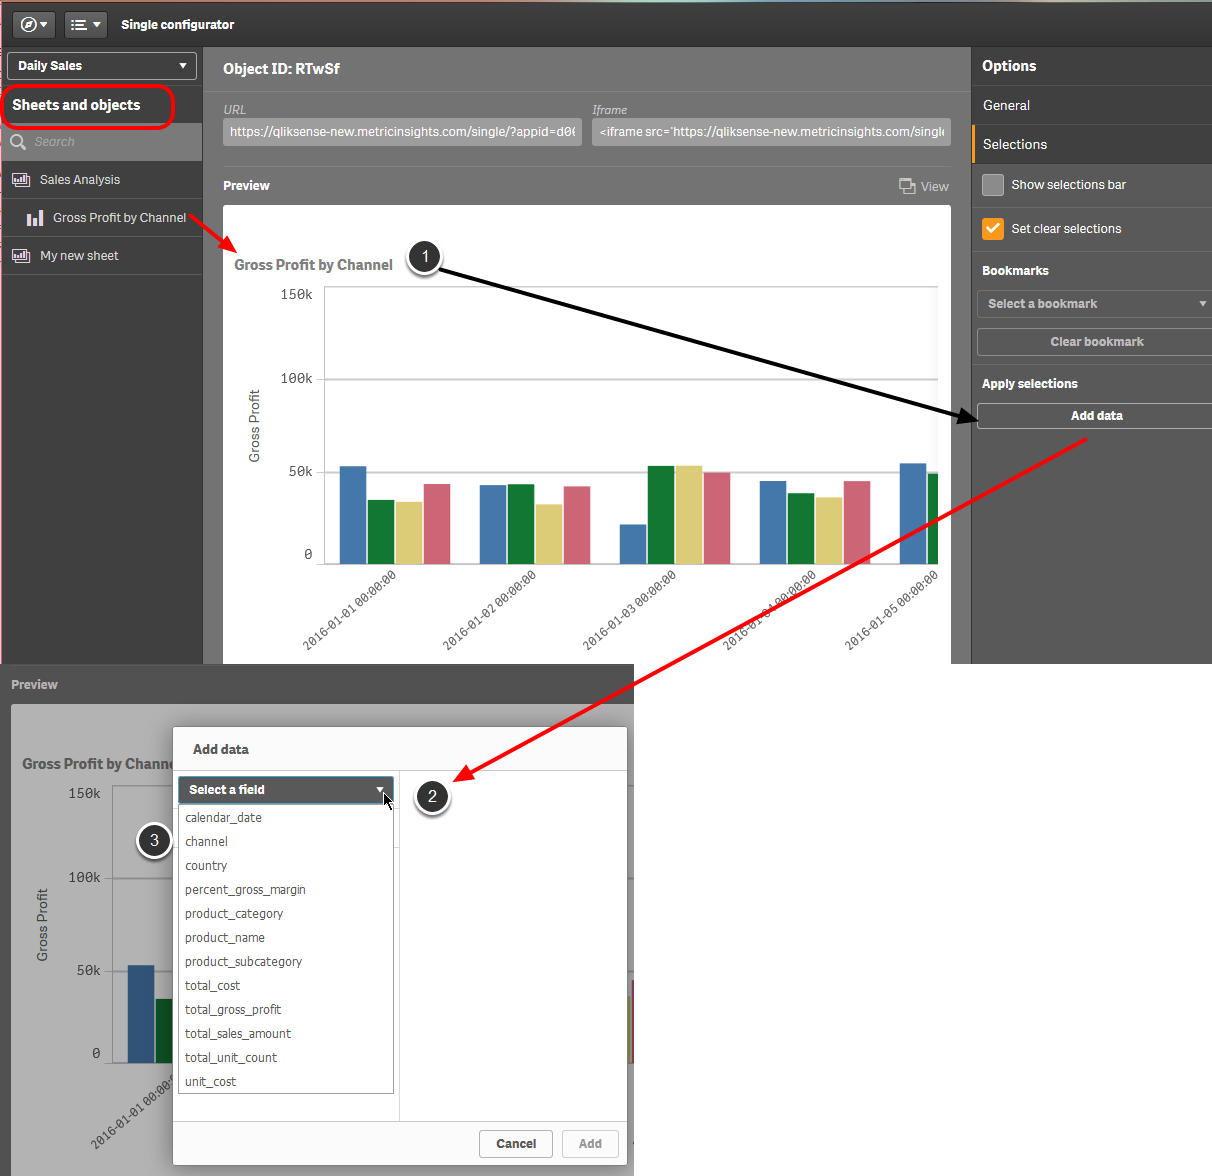Open the Select a bookmark dropdown

coord(1094,304)
